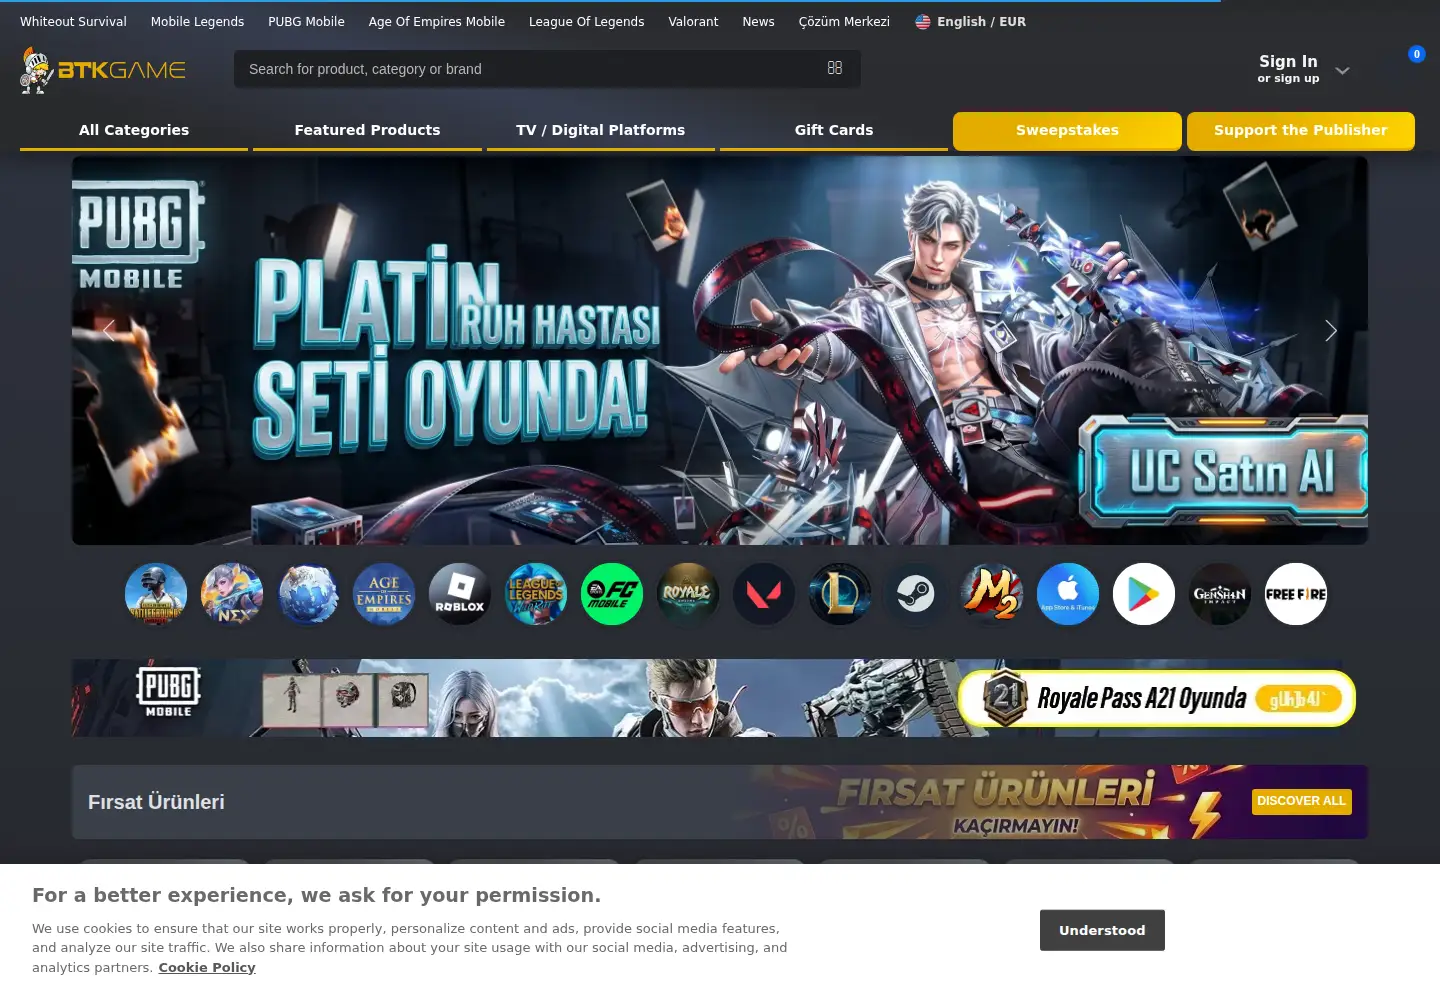Open TV / Digital Platforms tab
The image size is (1440, 1000).
coord(601,131)
